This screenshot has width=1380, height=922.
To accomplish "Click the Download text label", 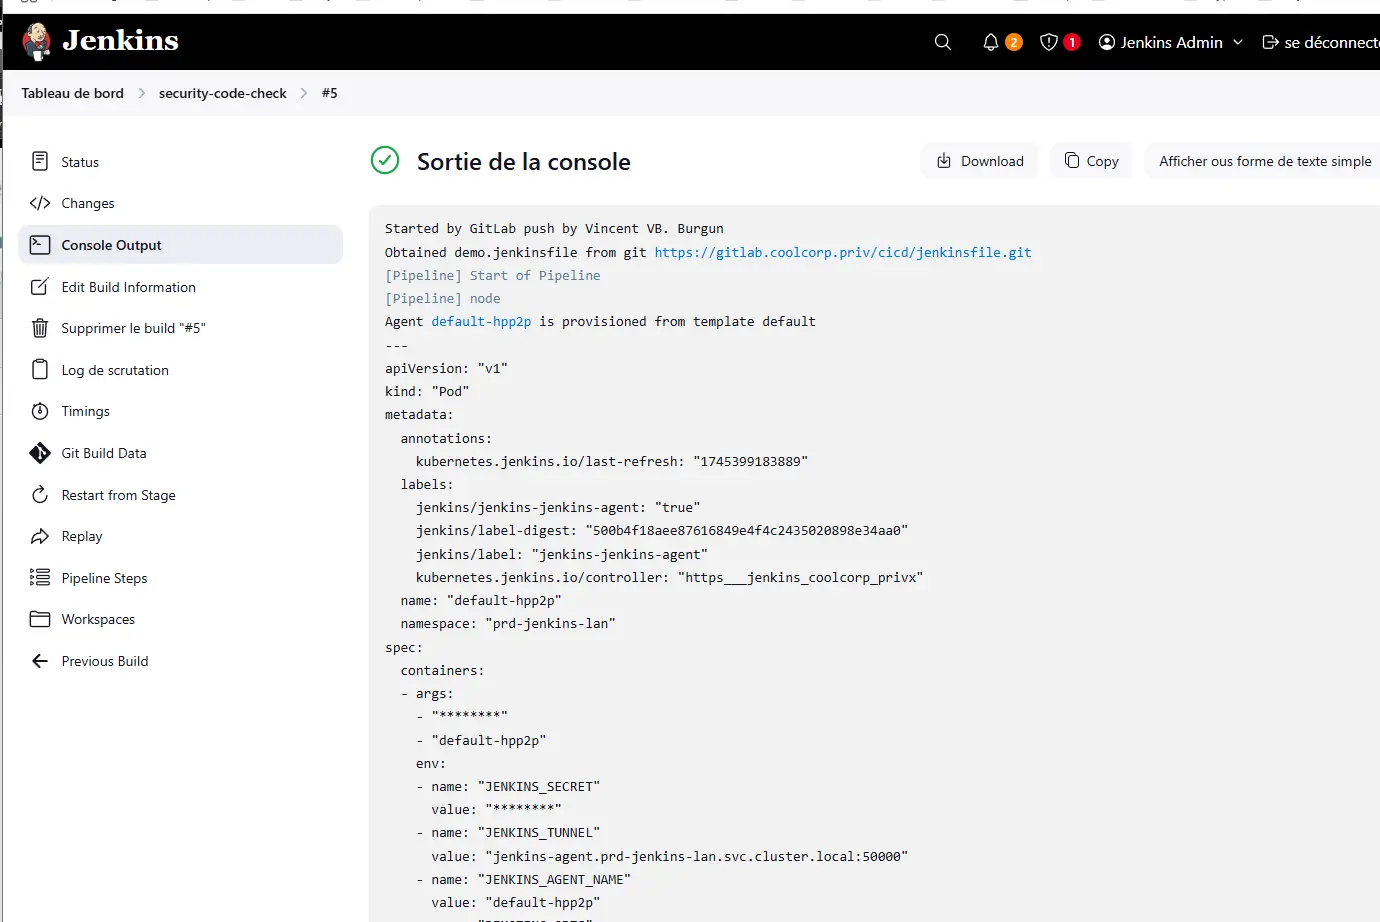I will click(992, 161).
